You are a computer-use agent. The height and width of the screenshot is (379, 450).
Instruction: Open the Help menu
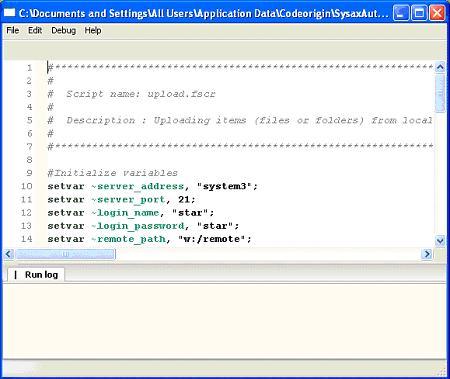[93, 30]
